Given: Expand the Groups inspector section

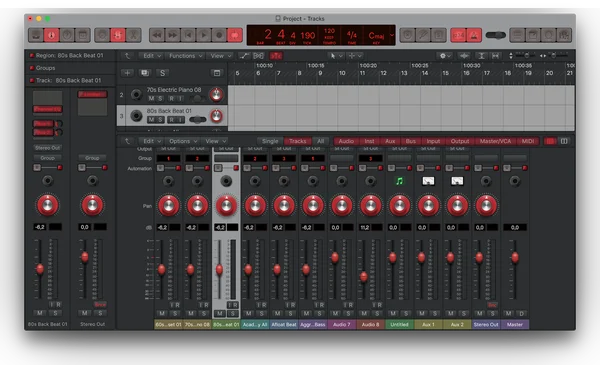Looking at the screenshot, I should coord(32,68).
